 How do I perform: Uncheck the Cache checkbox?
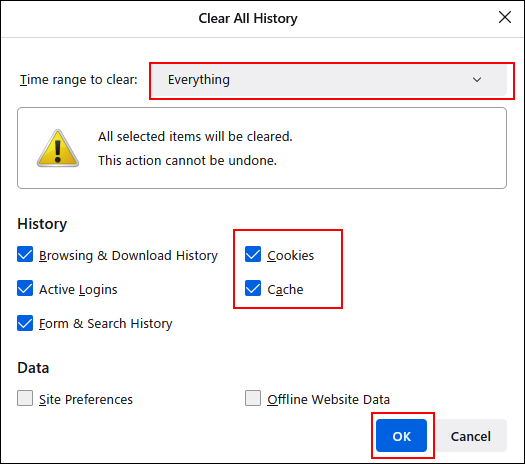point(253,289)
